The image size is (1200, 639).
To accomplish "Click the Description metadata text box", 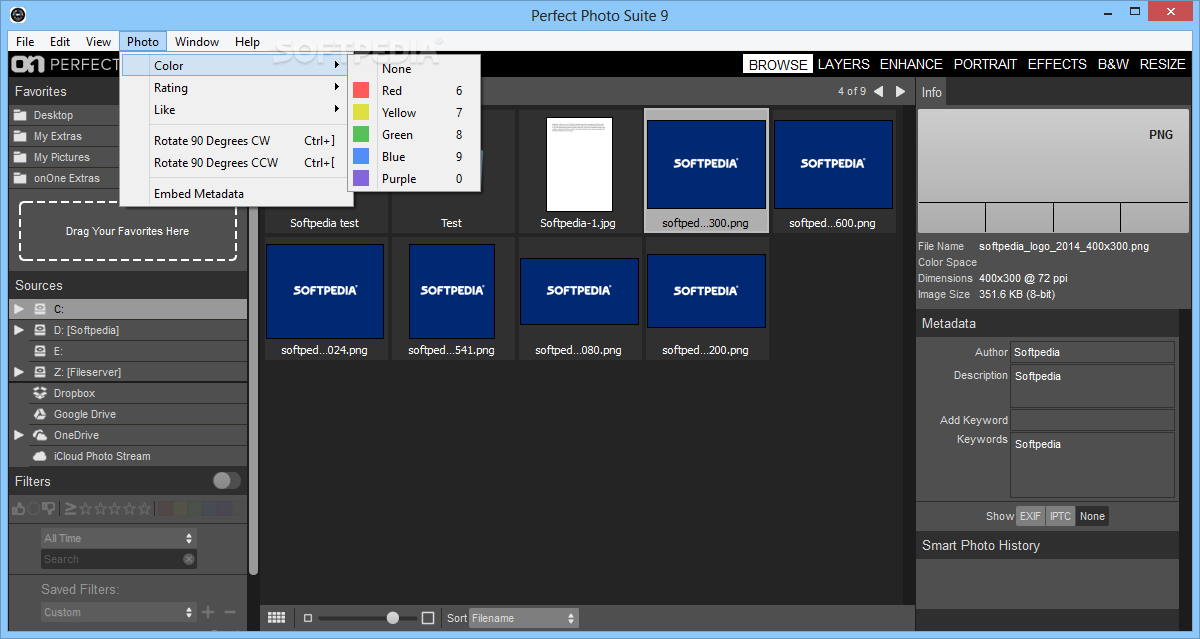I will (x=1093, y=386).
